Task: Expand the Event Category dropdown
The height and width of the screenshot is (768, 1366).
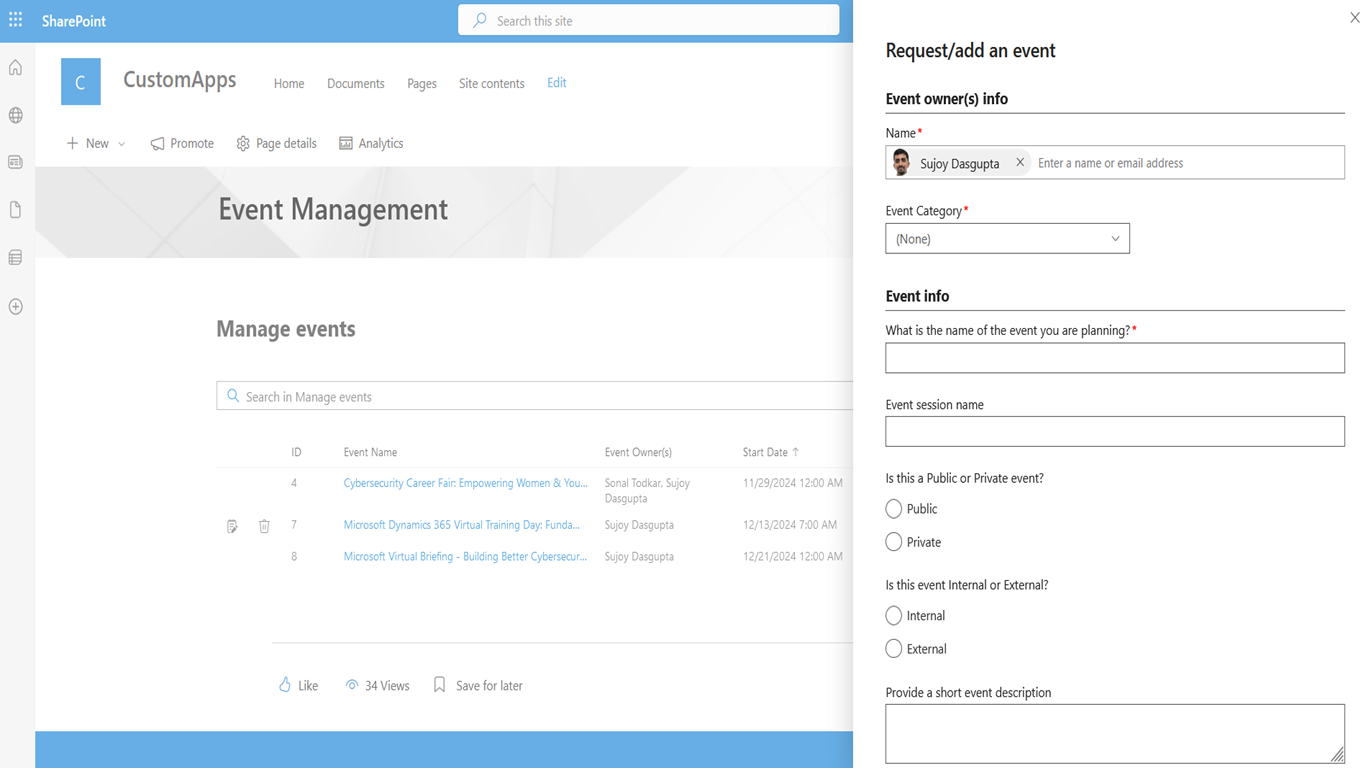Action: tap(1007, 239)
